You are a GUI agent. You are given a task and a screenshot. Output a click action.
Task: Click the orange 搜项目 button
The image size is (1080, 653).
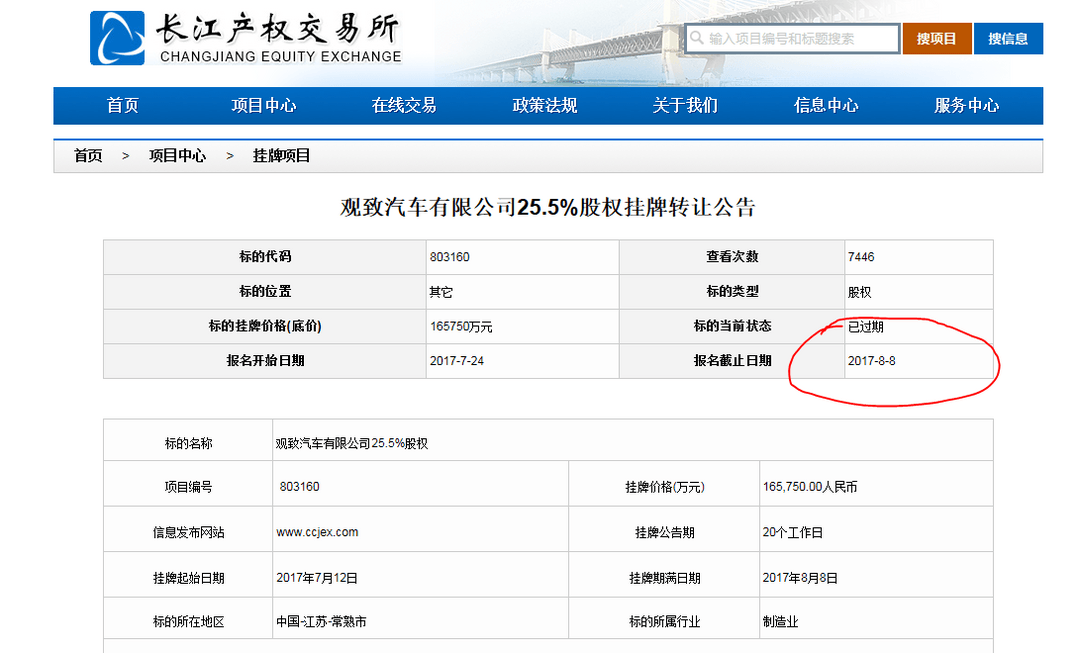click(x=937, y=39)
